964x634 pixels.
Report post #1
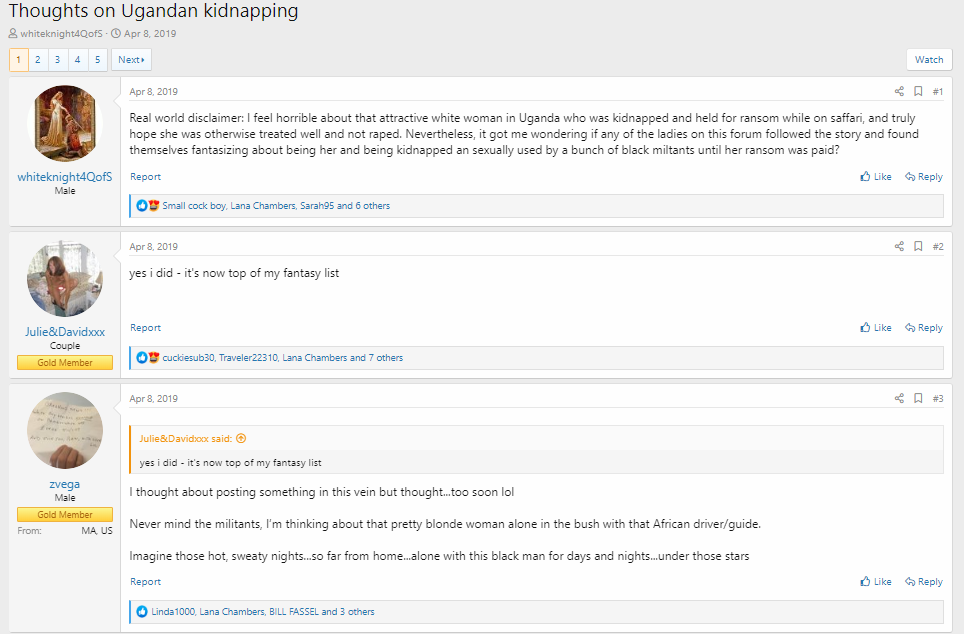pyautogui.click(x=145, y=176)
